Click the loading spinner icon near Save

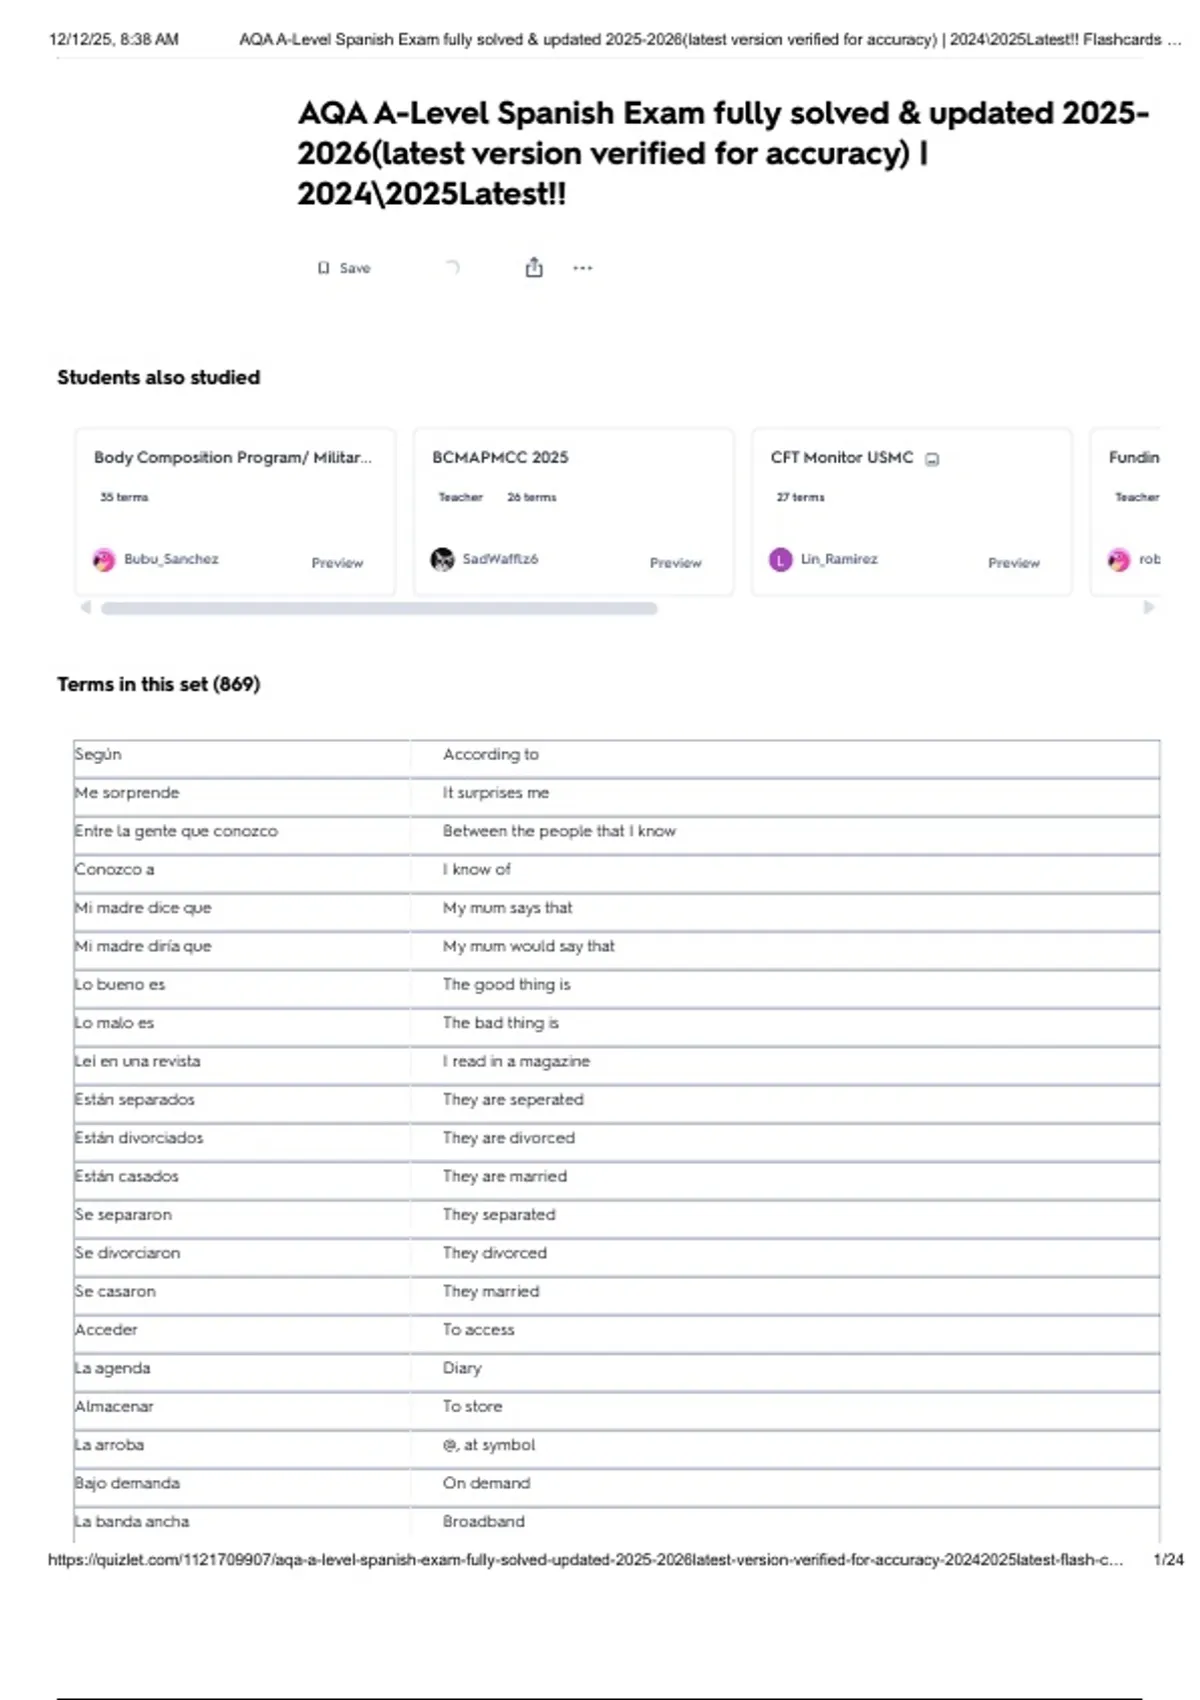[x=453, y=267]
